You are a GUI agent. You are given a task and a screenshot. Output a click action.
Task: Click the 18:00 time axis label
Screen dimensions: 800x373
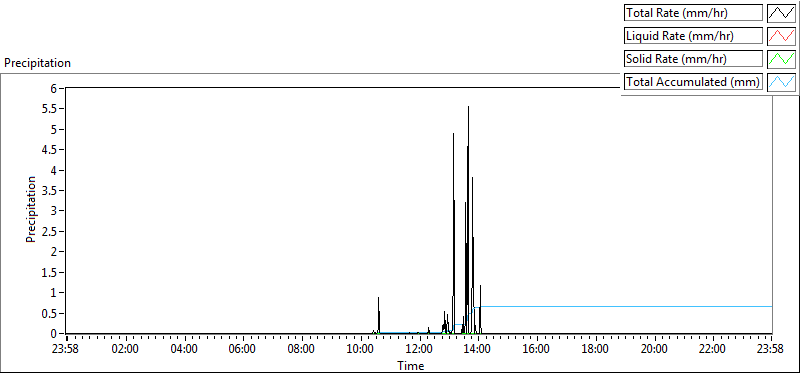point(595,350)
